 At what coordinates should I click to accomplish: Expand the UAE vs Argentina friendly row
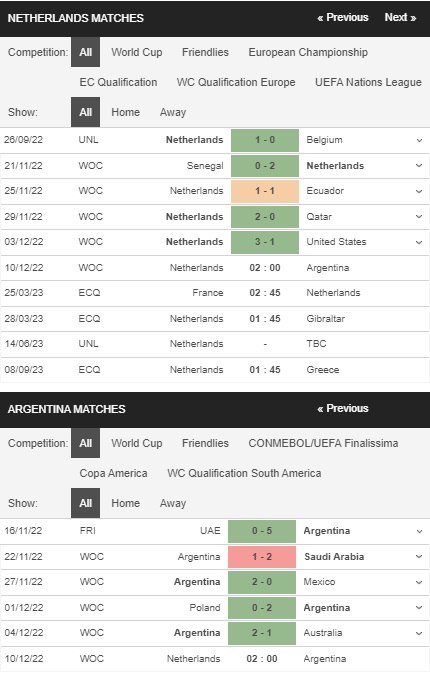click(419, 531)
